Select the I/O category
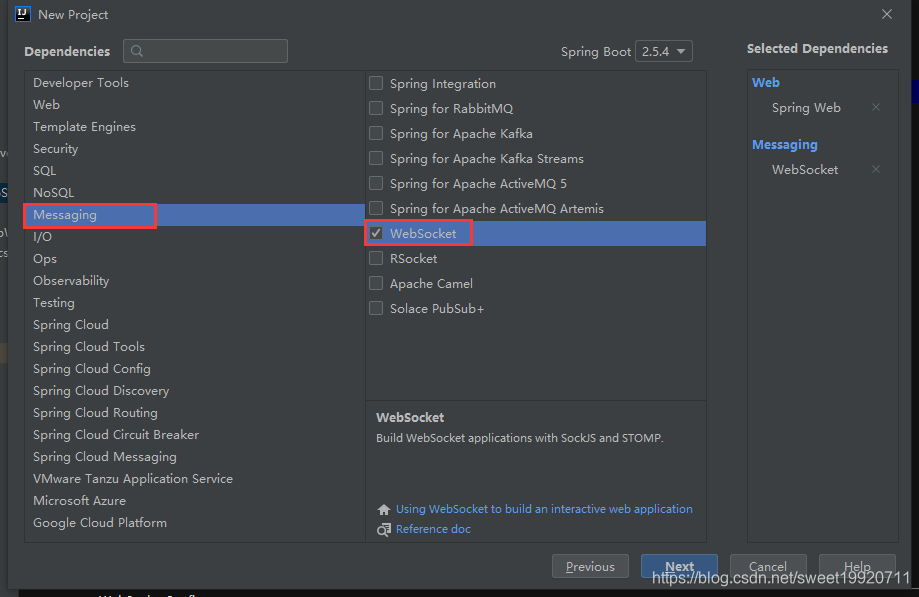The height and width of the screenshot is (597, 919). pos(195,237)
